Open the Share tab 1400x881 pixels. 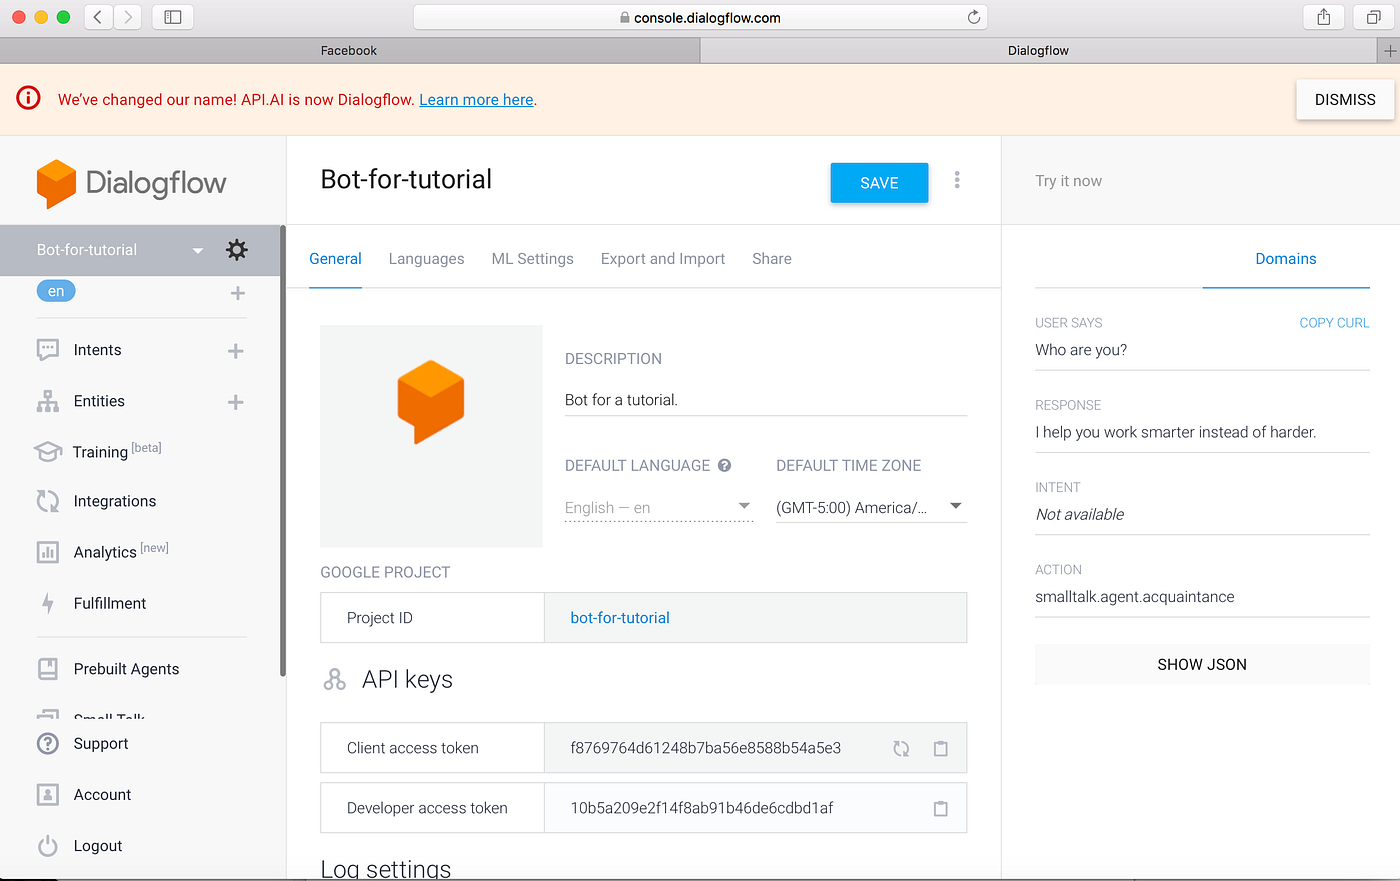coord(772,258)
